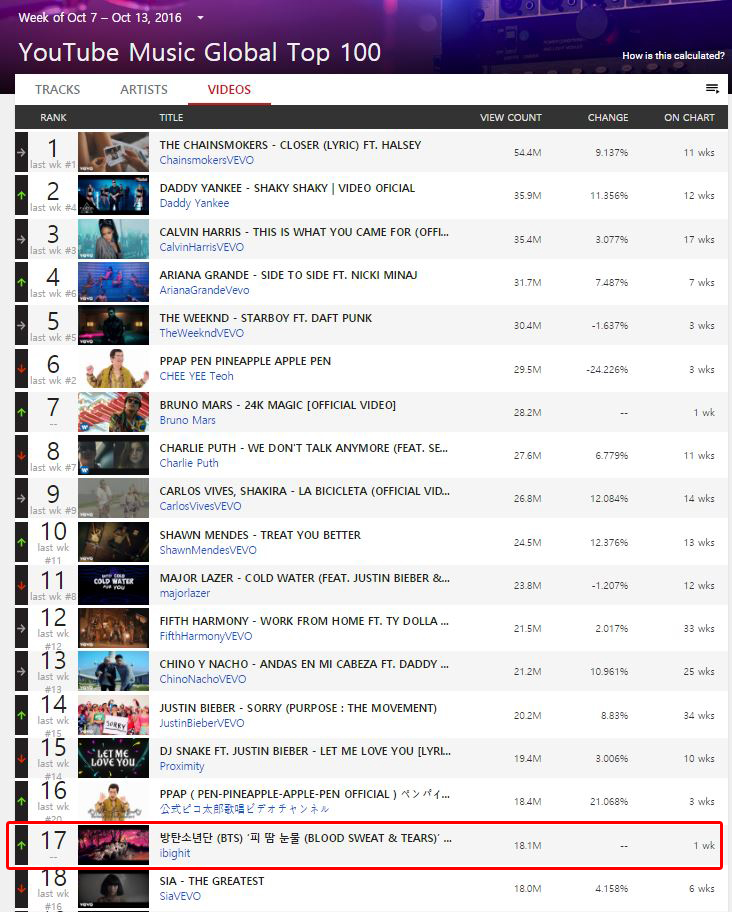This screenshot has width=732, height=912.
Task: Open the playlist queue icon
Action: [712, 88]
